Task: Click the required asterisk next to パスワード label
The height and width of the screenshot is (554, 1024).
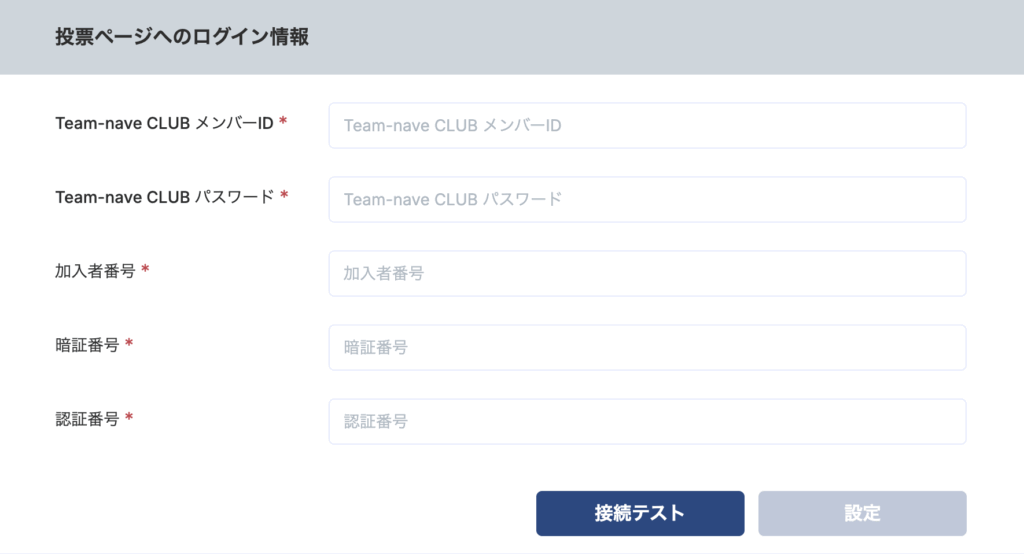Action: [x=284, y=195]
